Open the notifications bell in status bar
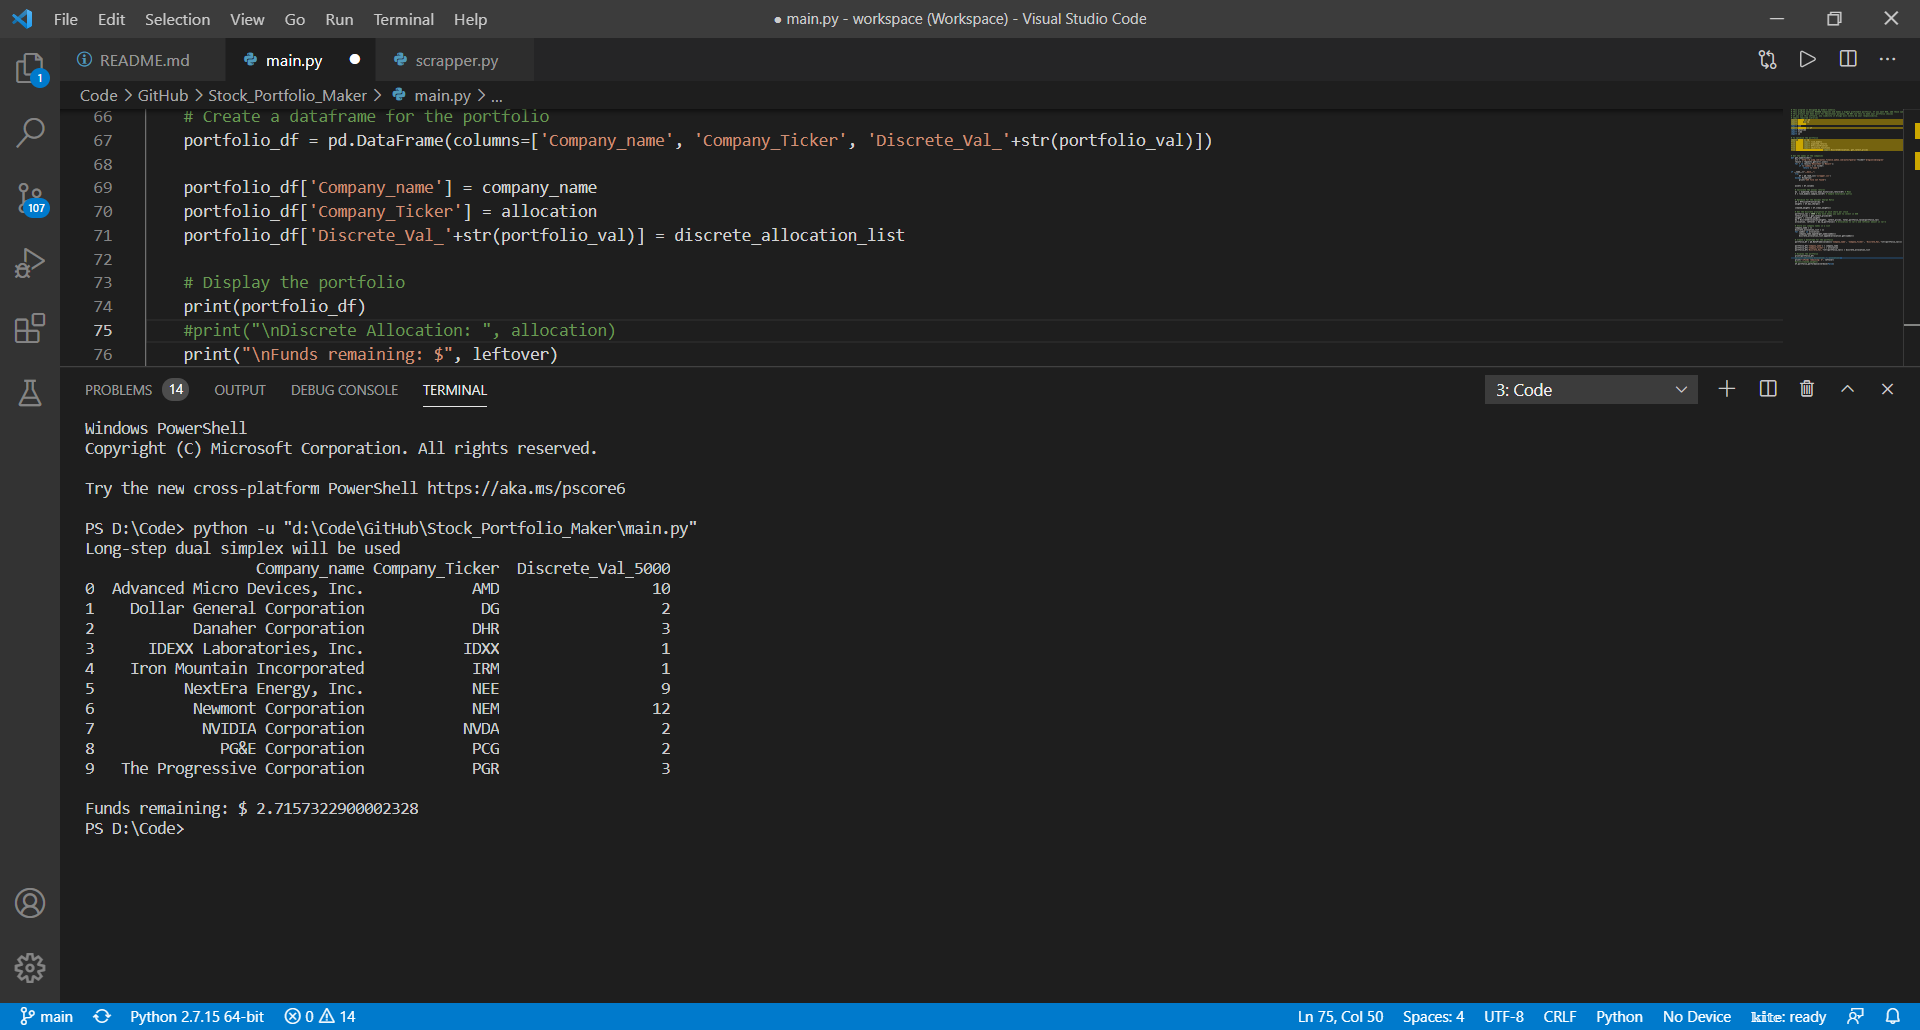The height and width of the screenshot is (1030, 1920). (1892, 1016)
